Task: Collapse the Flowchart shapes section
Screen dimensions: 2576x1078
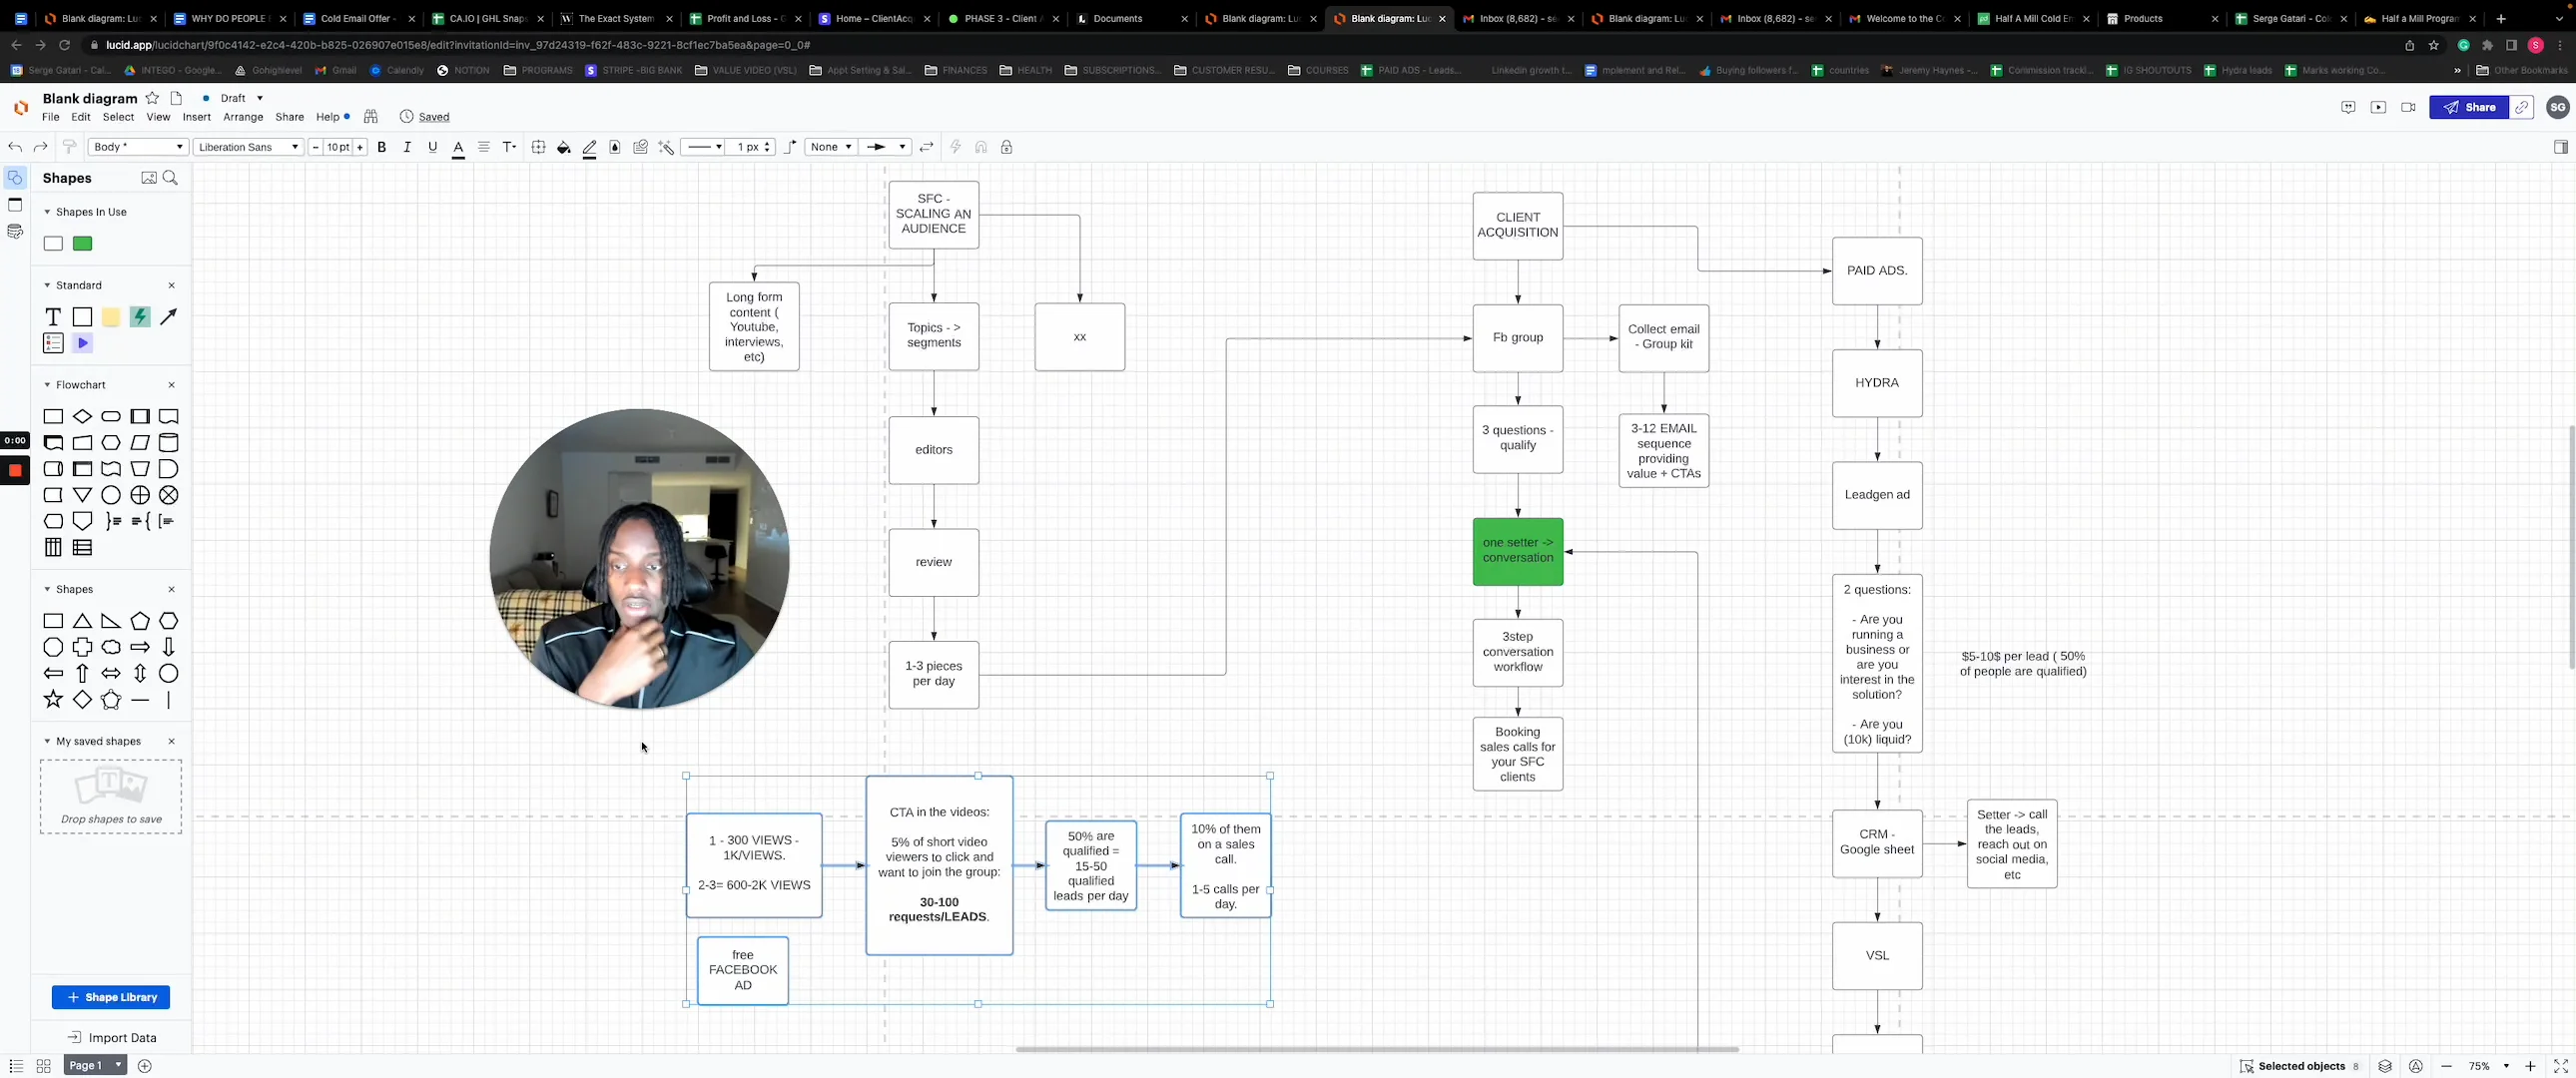Action: (x=47, y=385)
